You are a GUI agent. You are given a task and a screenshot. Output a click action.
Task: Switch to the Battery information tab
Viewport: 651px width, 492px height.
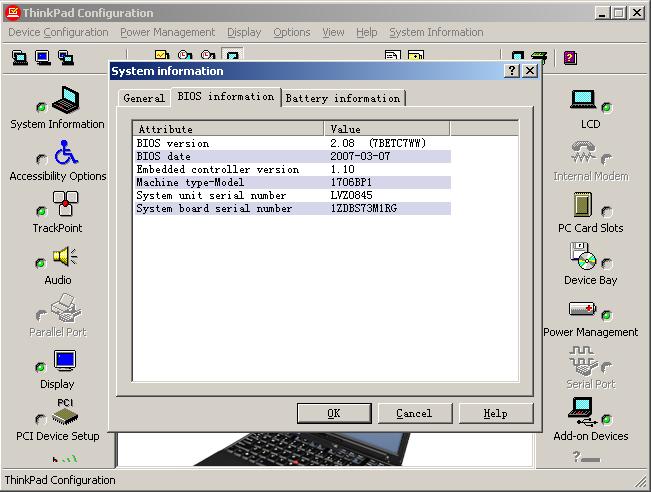coord(343,98)
